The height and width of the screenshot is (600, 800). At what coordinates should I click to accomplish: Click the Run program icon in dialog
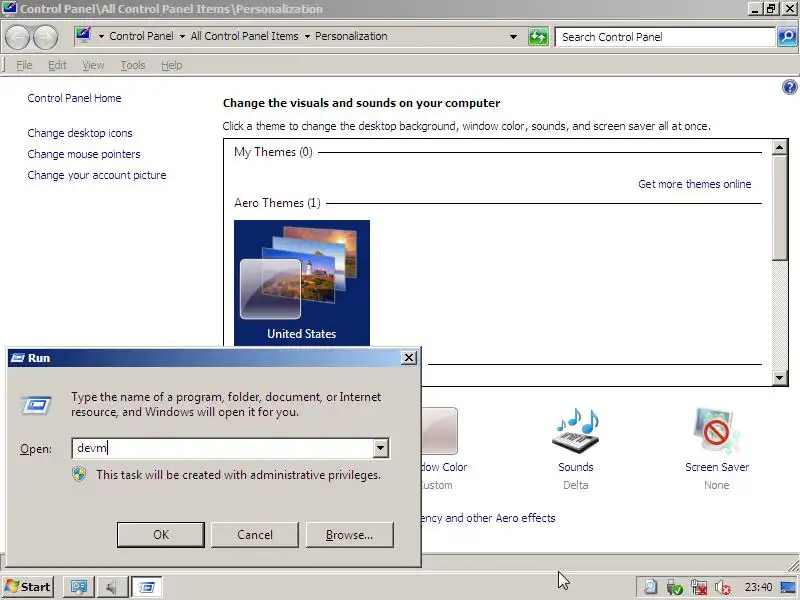pyautogui.click(x=36, y=405)
